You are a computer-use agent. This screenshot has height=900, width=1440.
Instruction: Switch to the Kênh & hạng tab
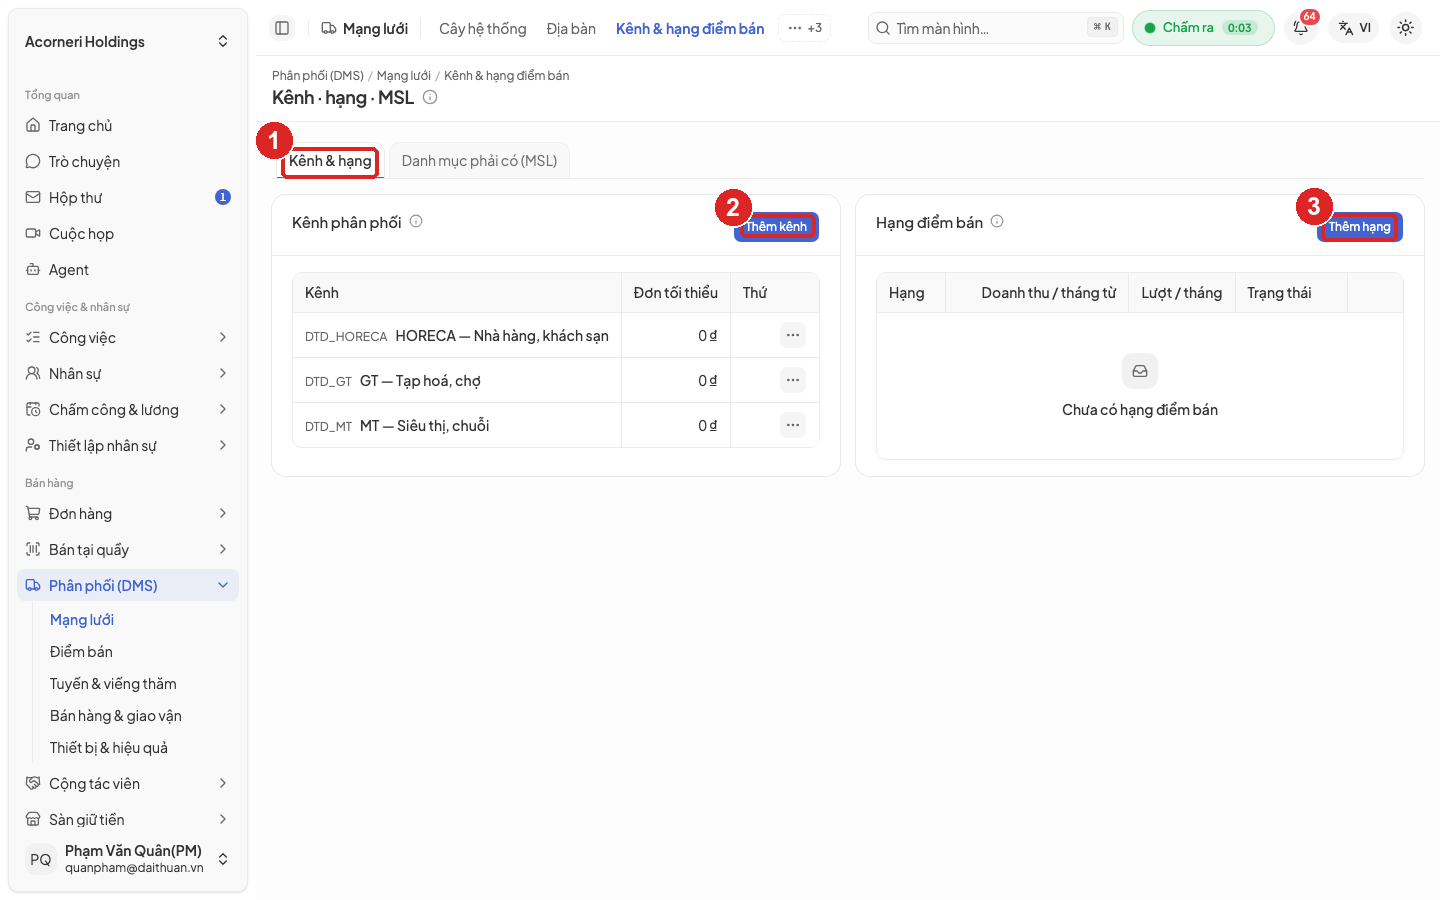pyautogui.click(x=330, y=161)
